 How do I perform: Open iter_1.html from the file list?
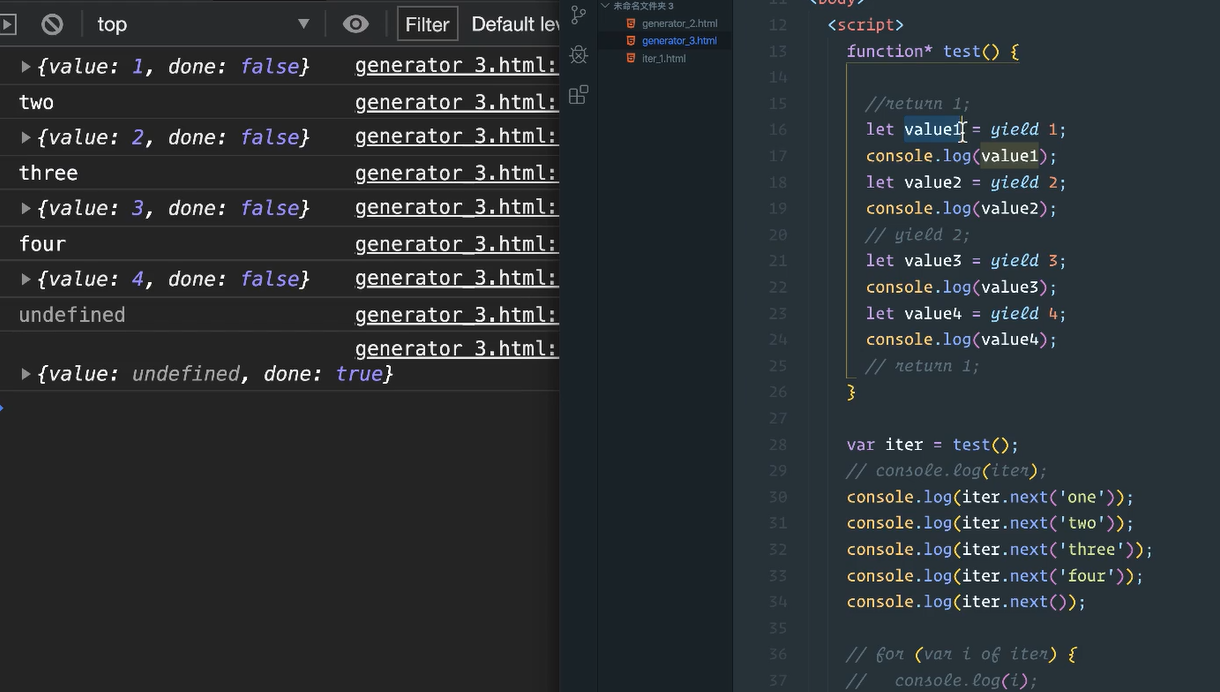(664, 58)
